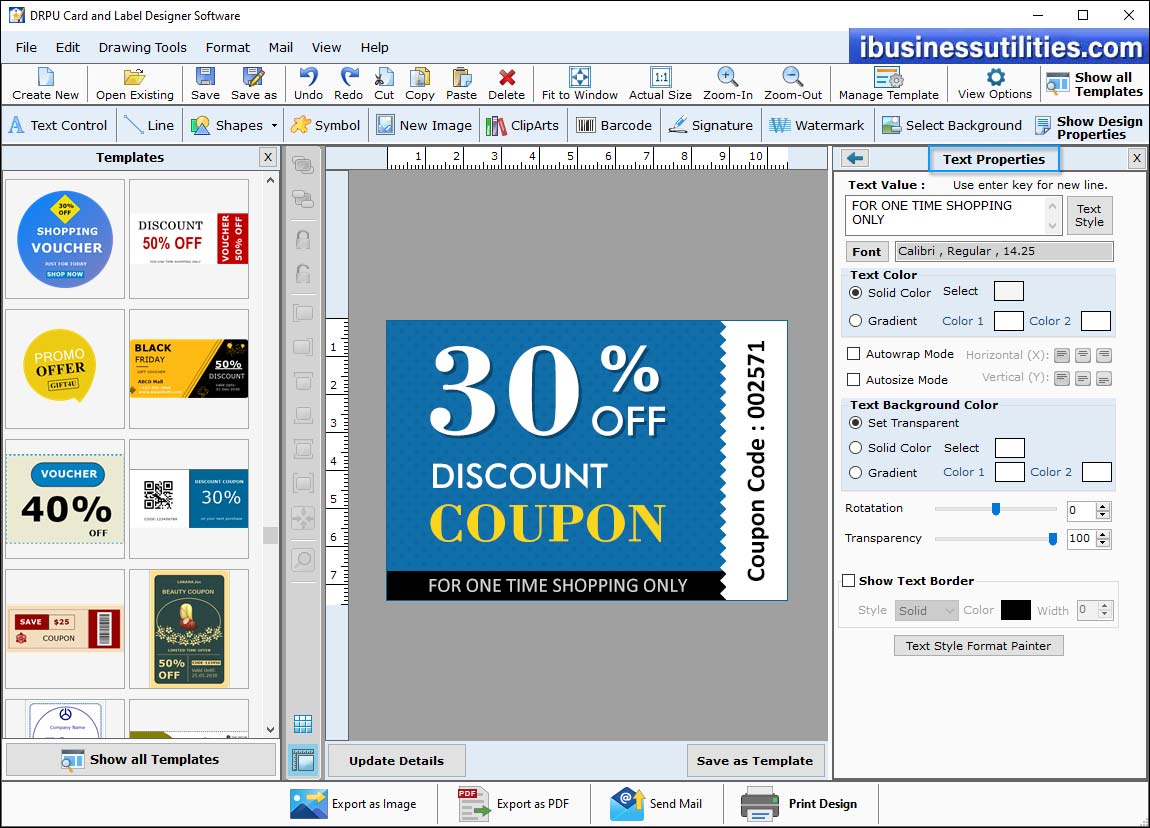Click the Signature tool icon
The height and width of the screenshot is (828, 1150).
click(x=678, y=125)
